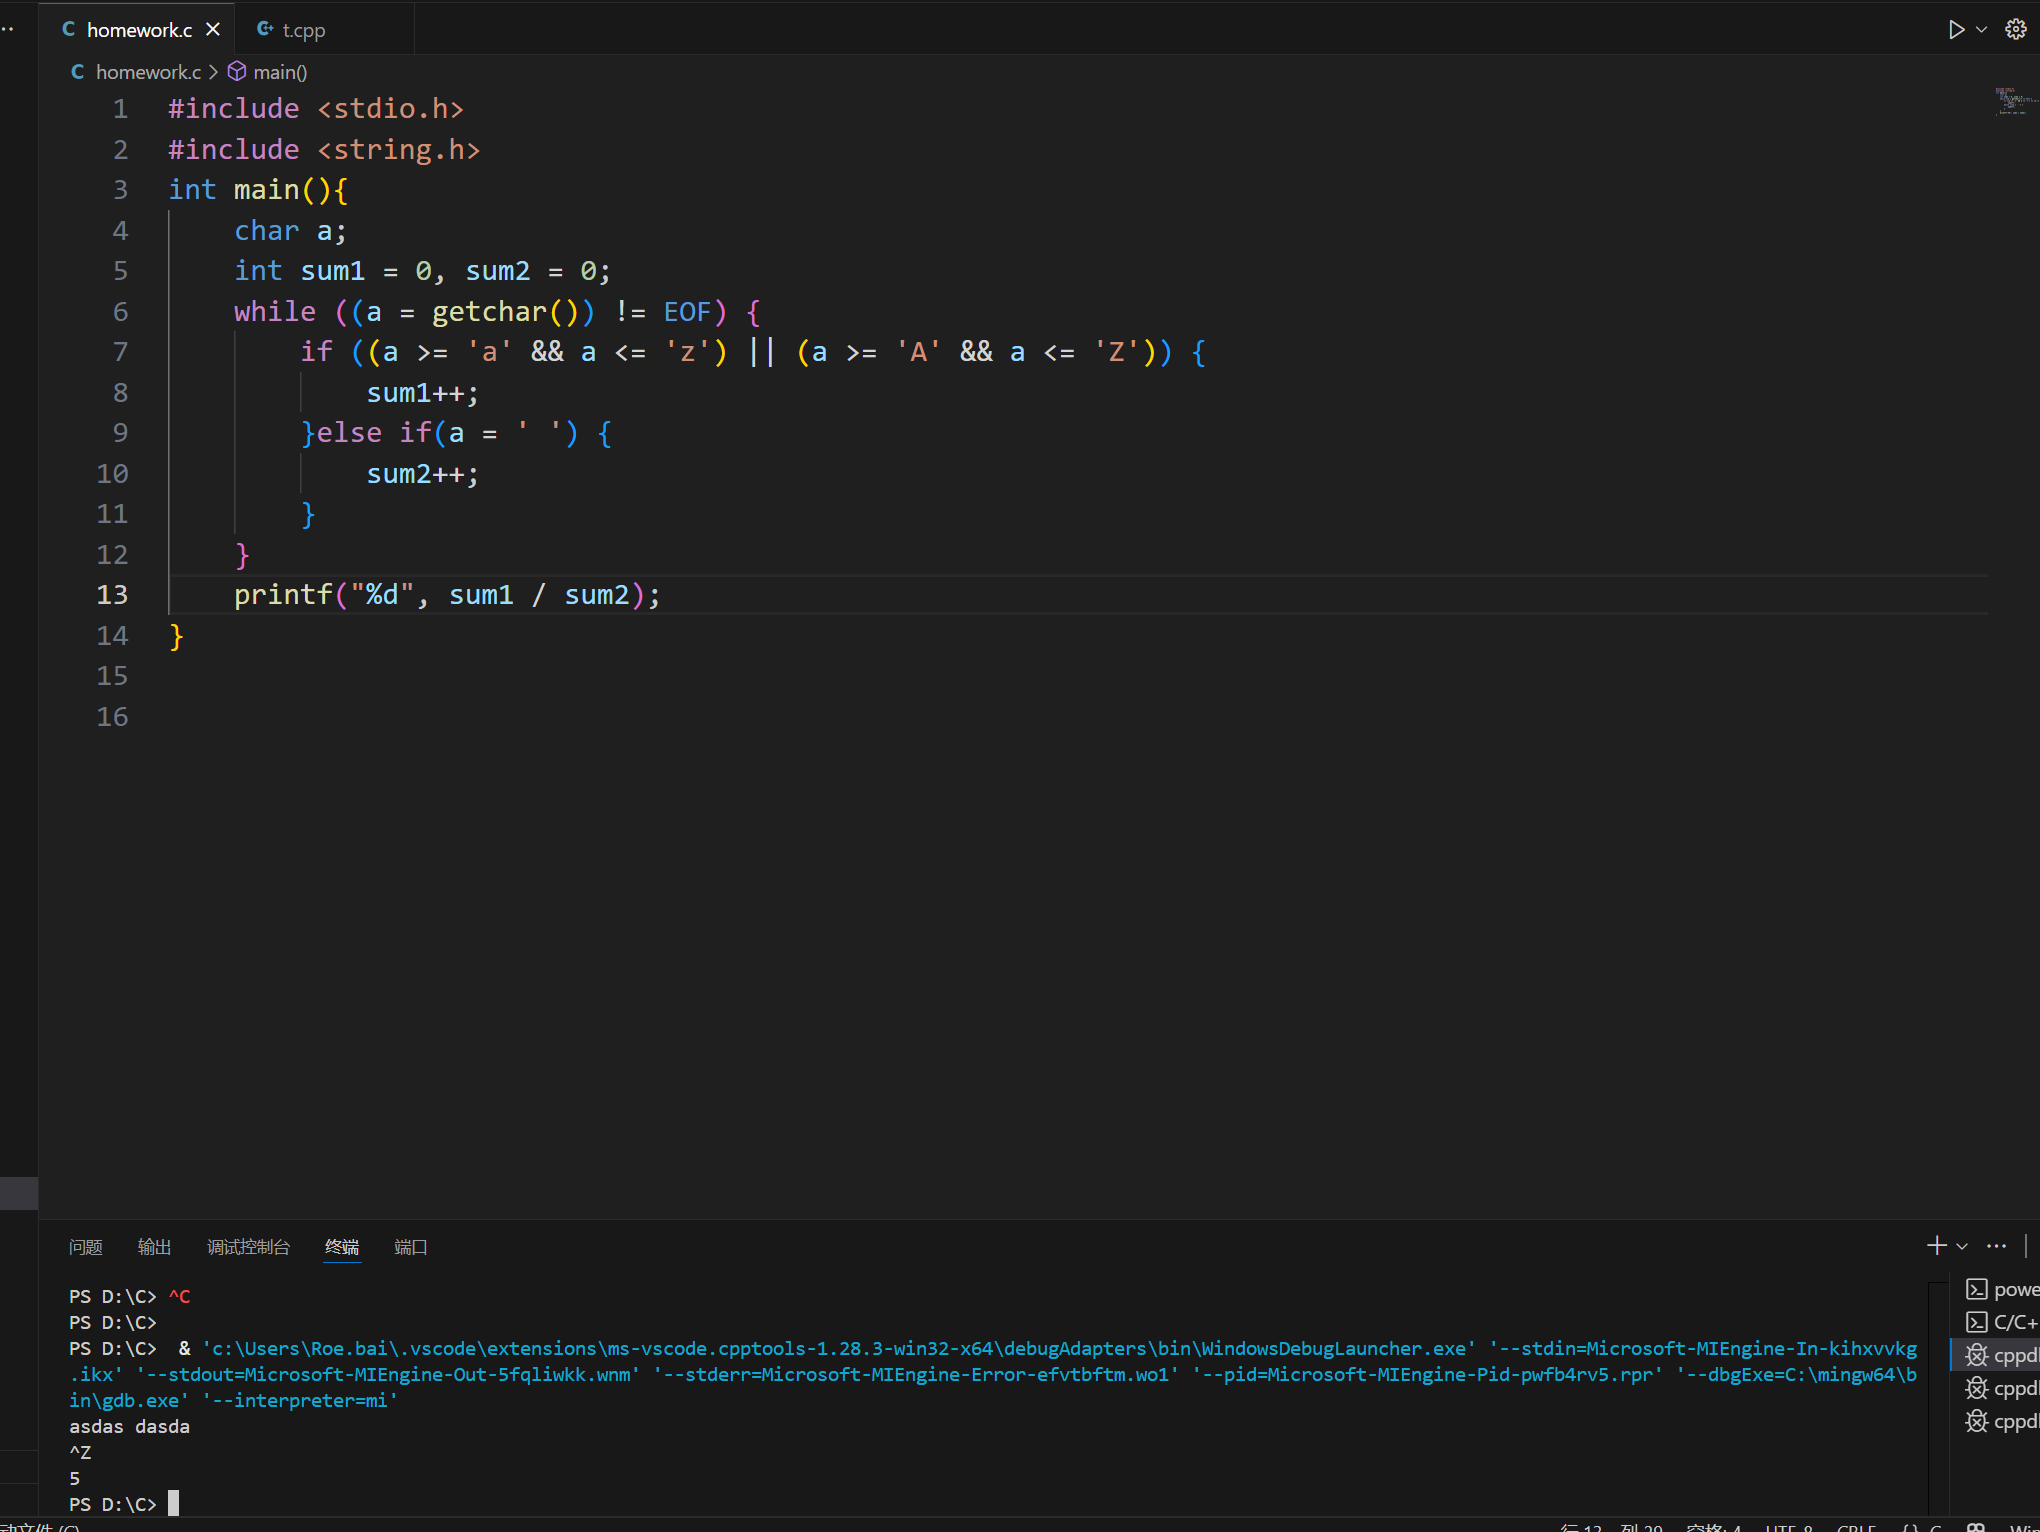Open the 输出 (Output) panel tab
Image resolution: width=2040 pixels, height=1532 pixels.
click(x=154, y=1247)
